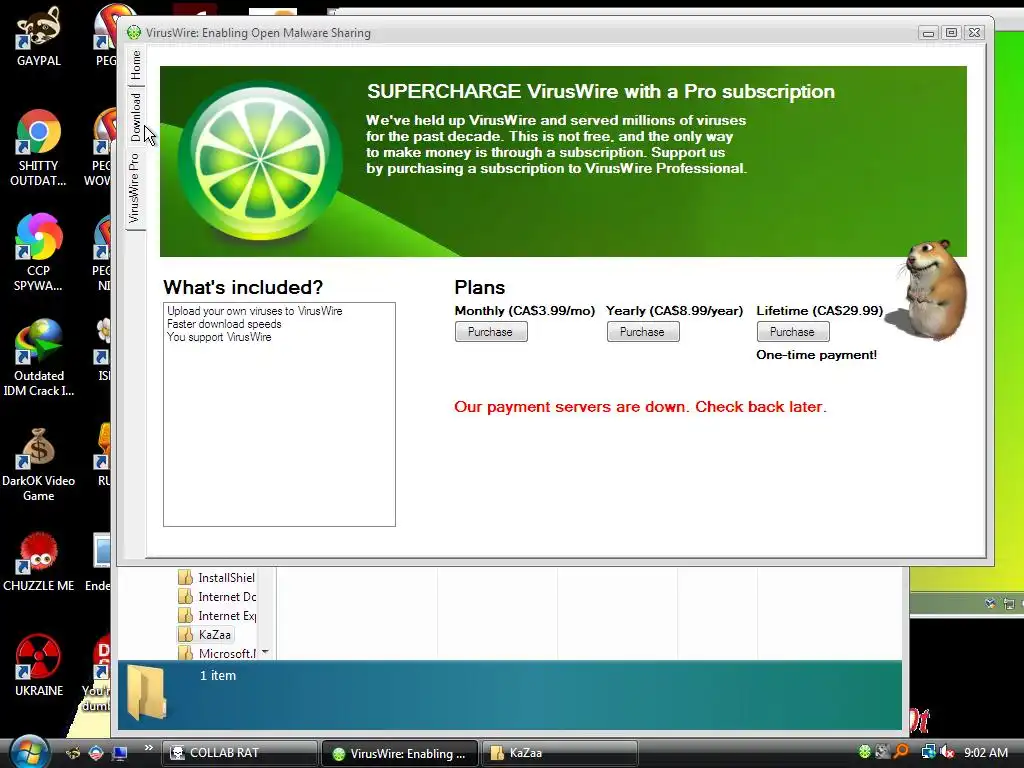Switch to the Download tab
This screenshot has width=1024, height=768.
[135, 117]
